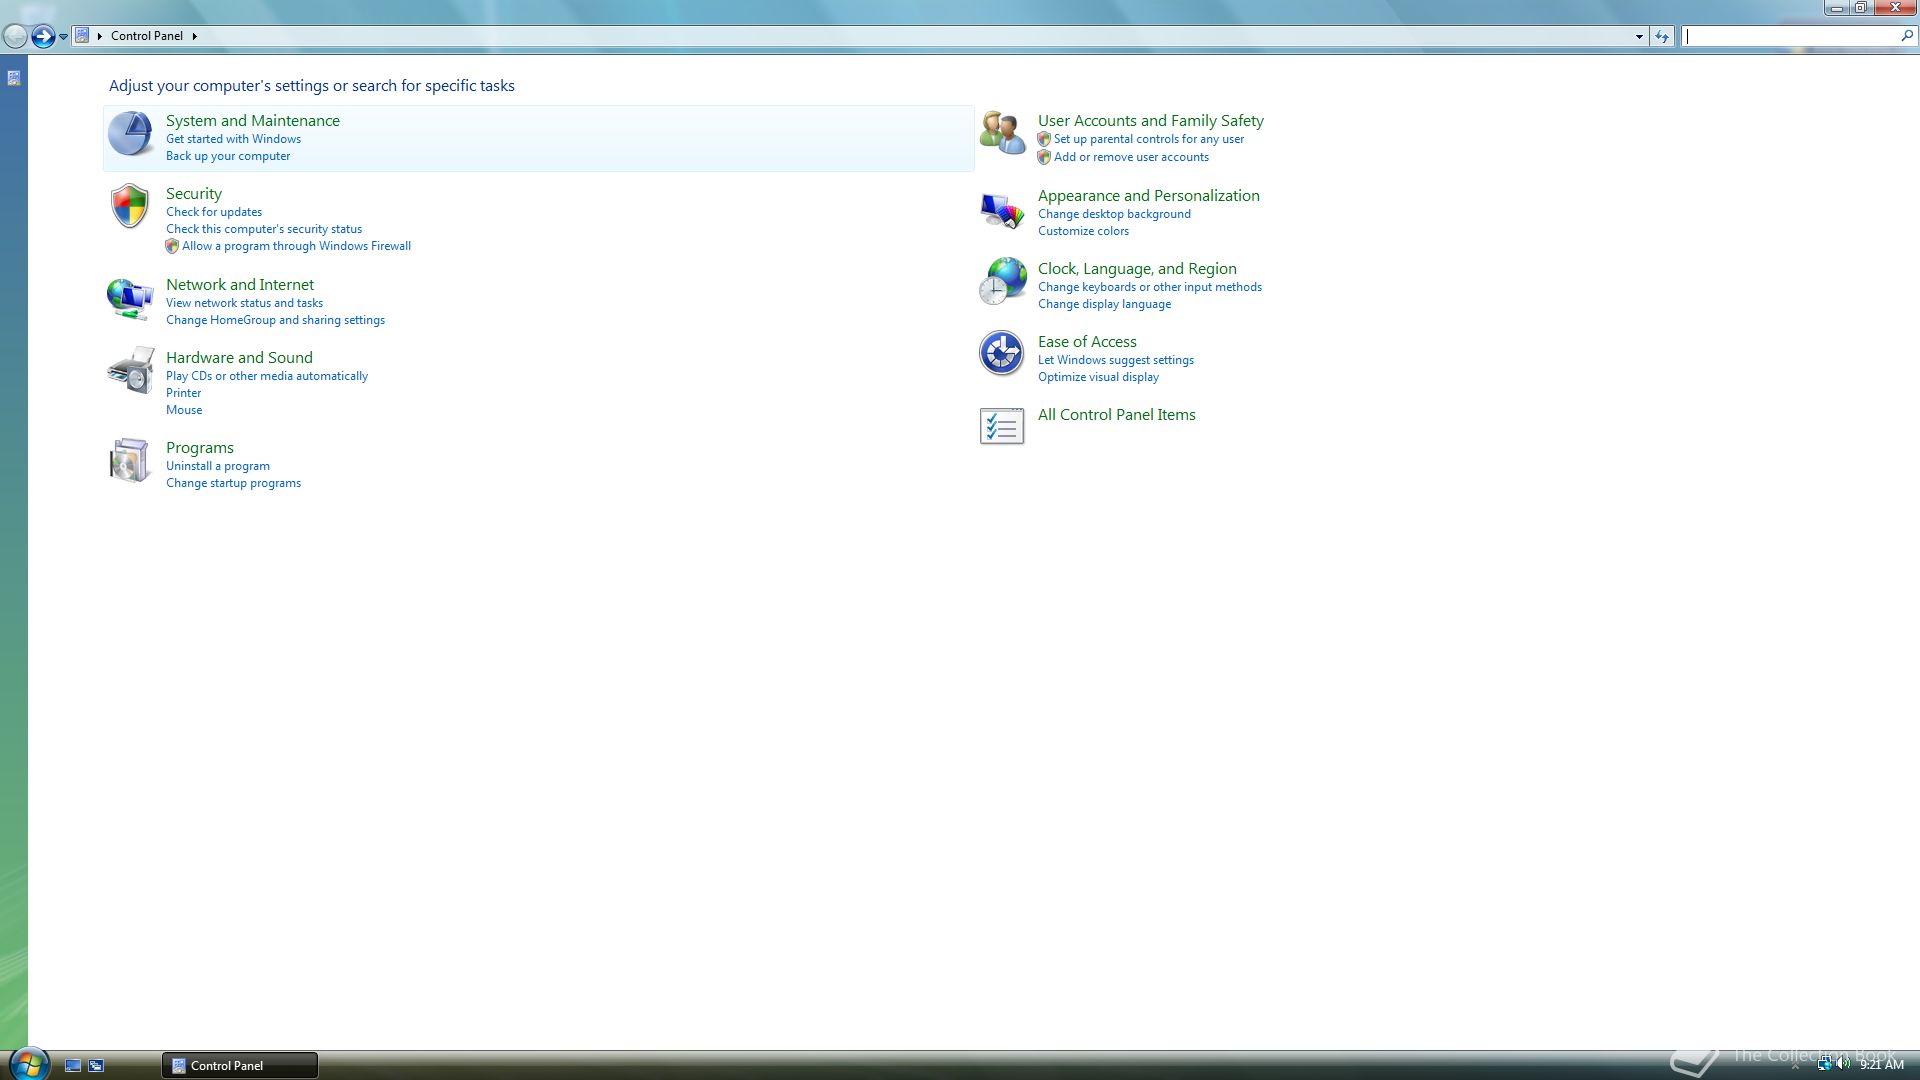The image size is (1920, 1080).
Task: Open User Accounts and Family Safety heading
Action: click(1151, 121)
